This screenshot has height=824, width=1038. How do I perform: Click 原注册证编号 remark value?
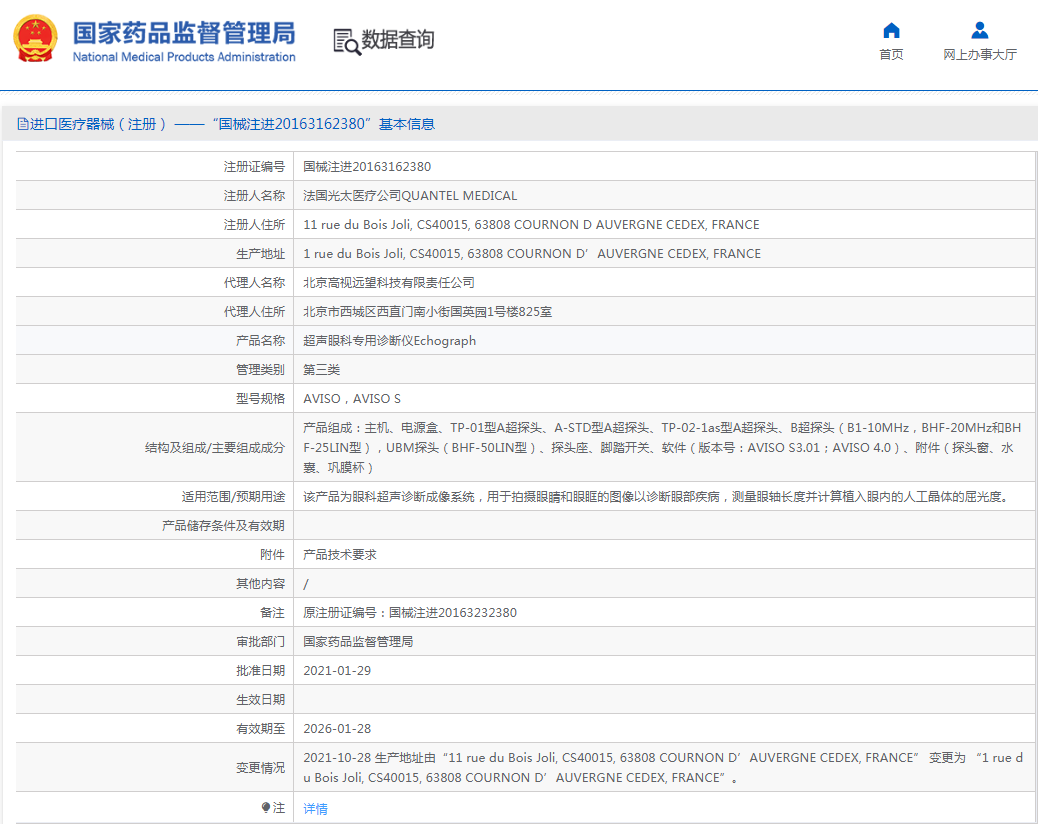click(410, 613)
